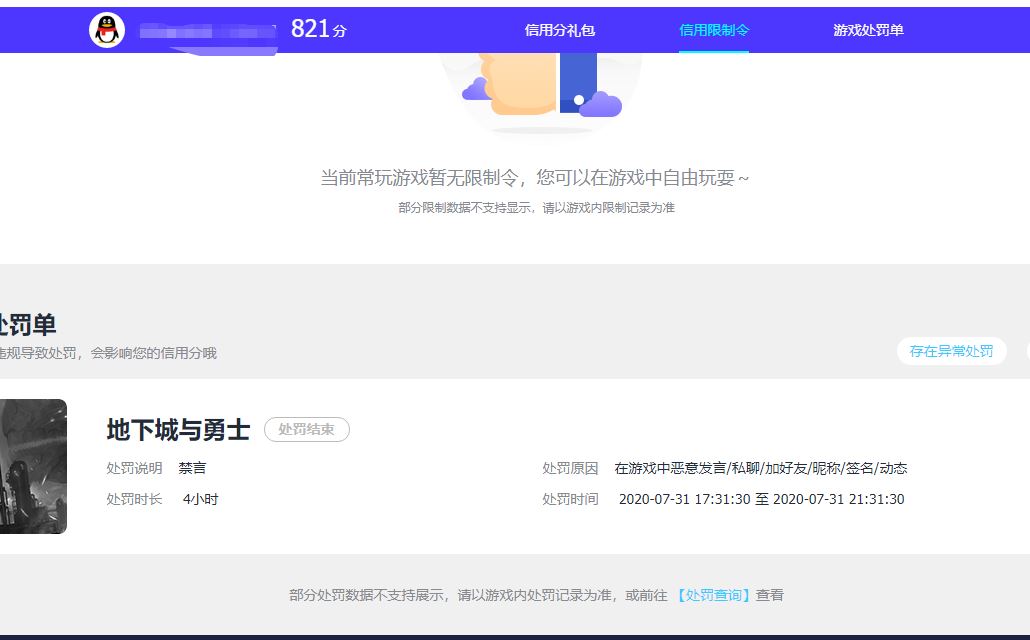The height and width of the screenshot is (640, 1030).
Task: Click the partially visible button at right edge
Action: 1025,351
